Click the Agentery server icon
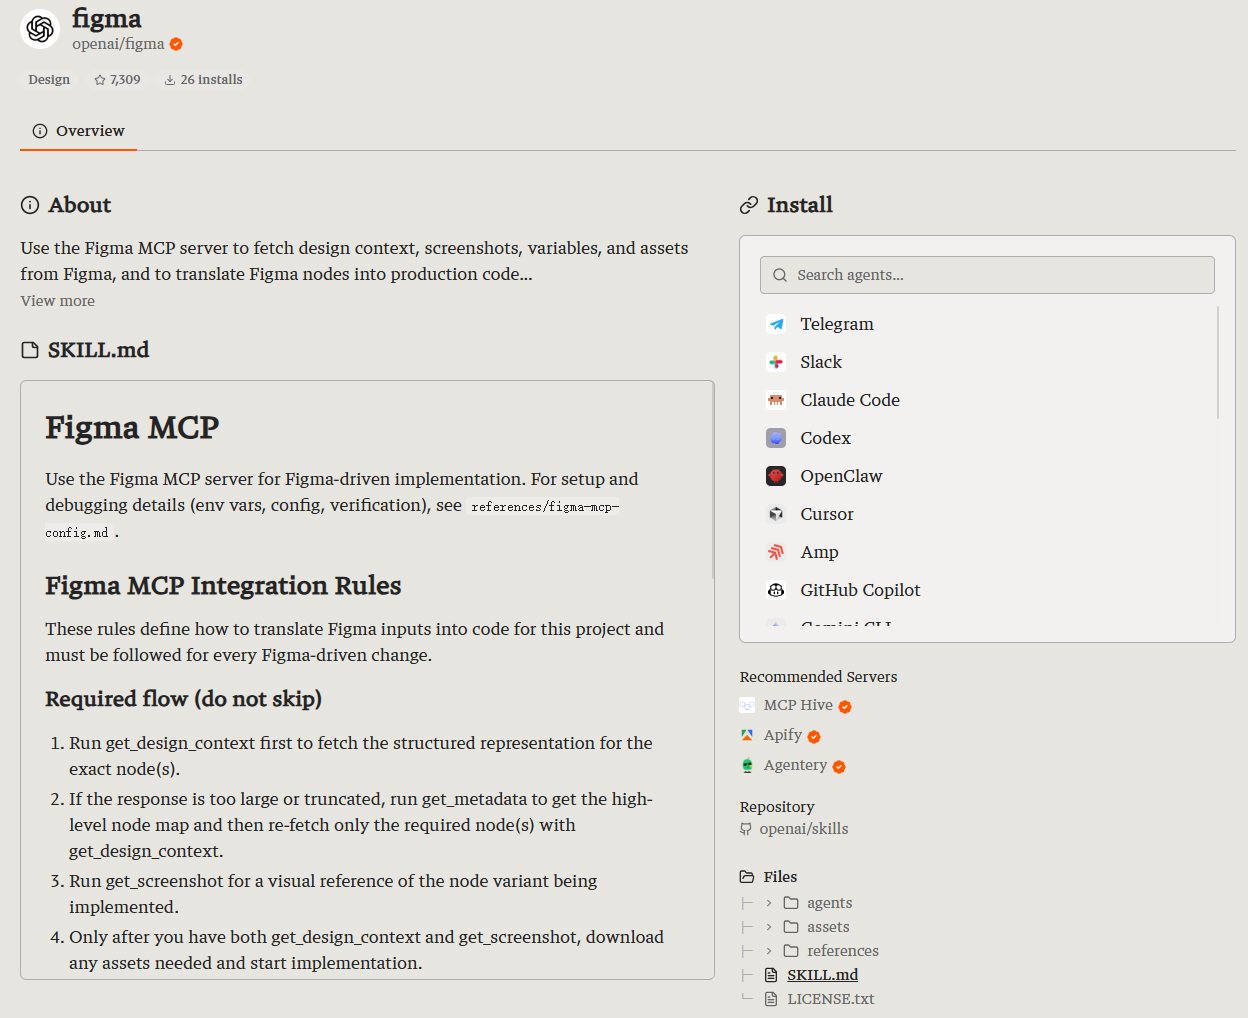The height and width of the screenshot is (1018, 1248). coord(747,765)
